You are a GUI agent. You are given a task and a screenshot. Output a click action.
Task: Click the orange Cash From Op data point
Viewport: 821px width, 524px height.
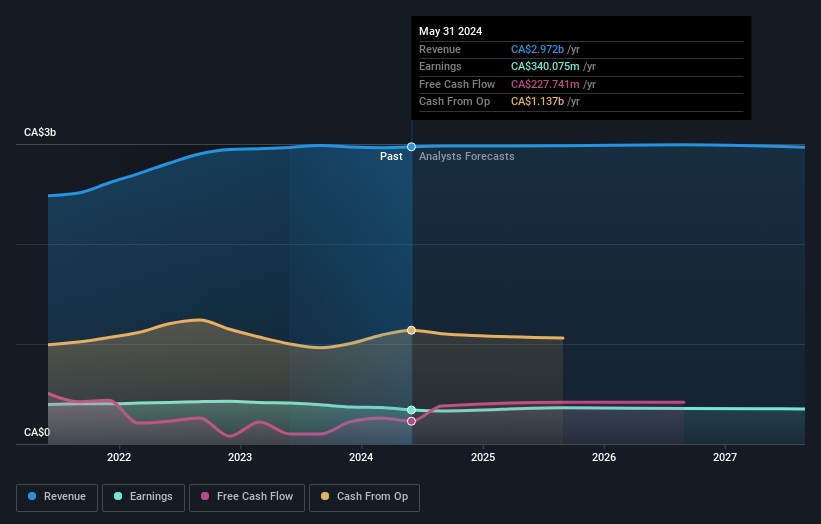(412, 330)
